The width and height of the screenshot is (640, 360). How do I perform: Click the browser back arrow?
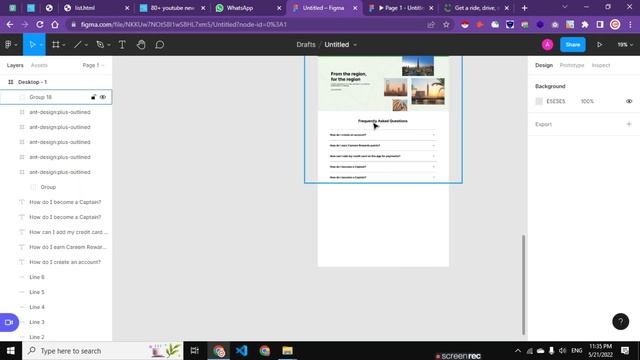[x=10, y=24]
